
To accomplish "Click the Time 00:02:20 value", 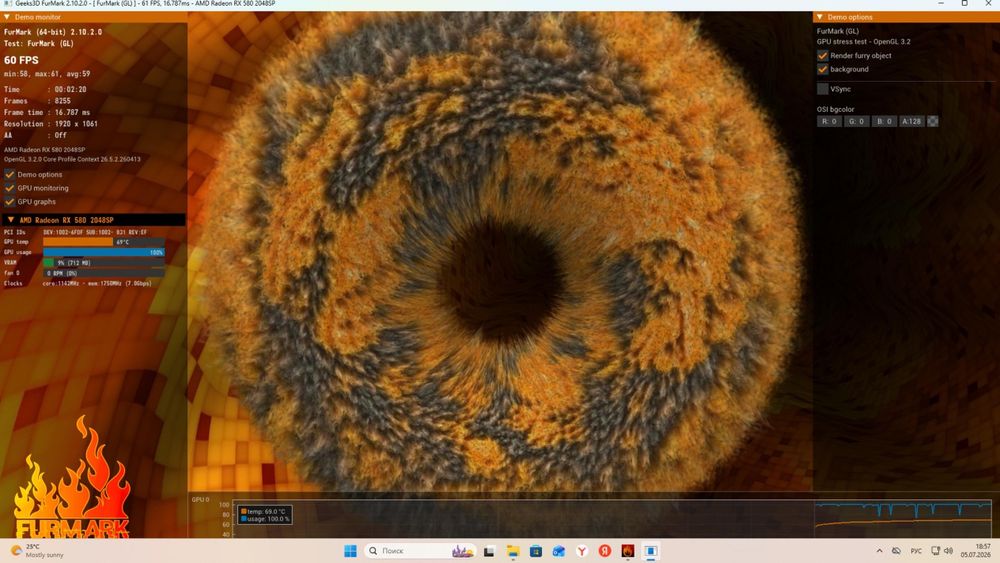I will [70, 89].
